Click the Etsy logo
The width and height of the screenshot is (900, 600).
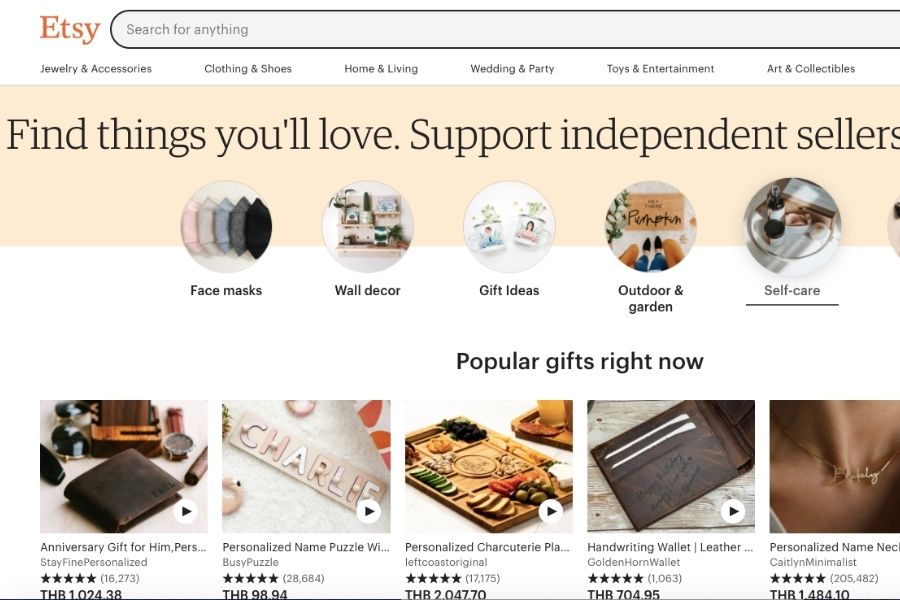70,29
